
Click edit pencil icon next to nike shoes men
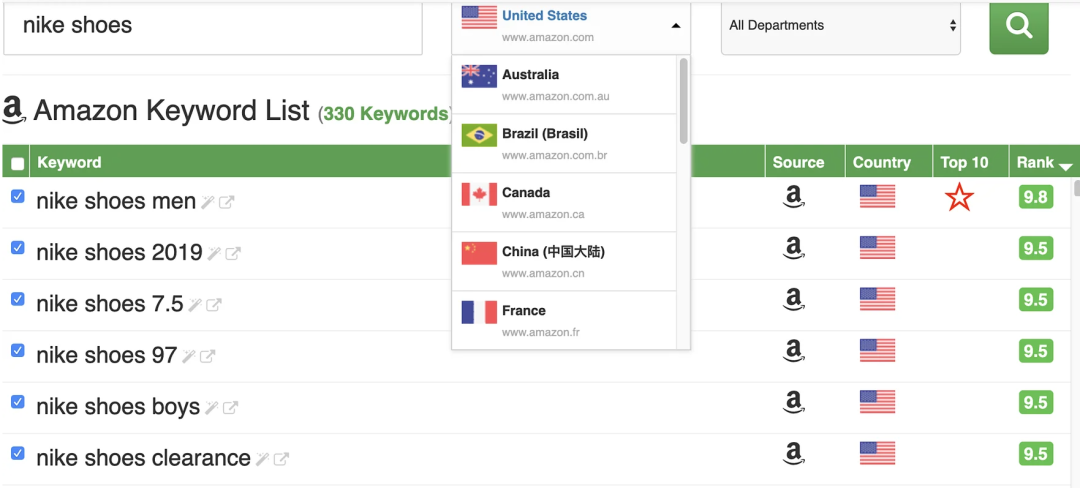click(x=208, y=203)
